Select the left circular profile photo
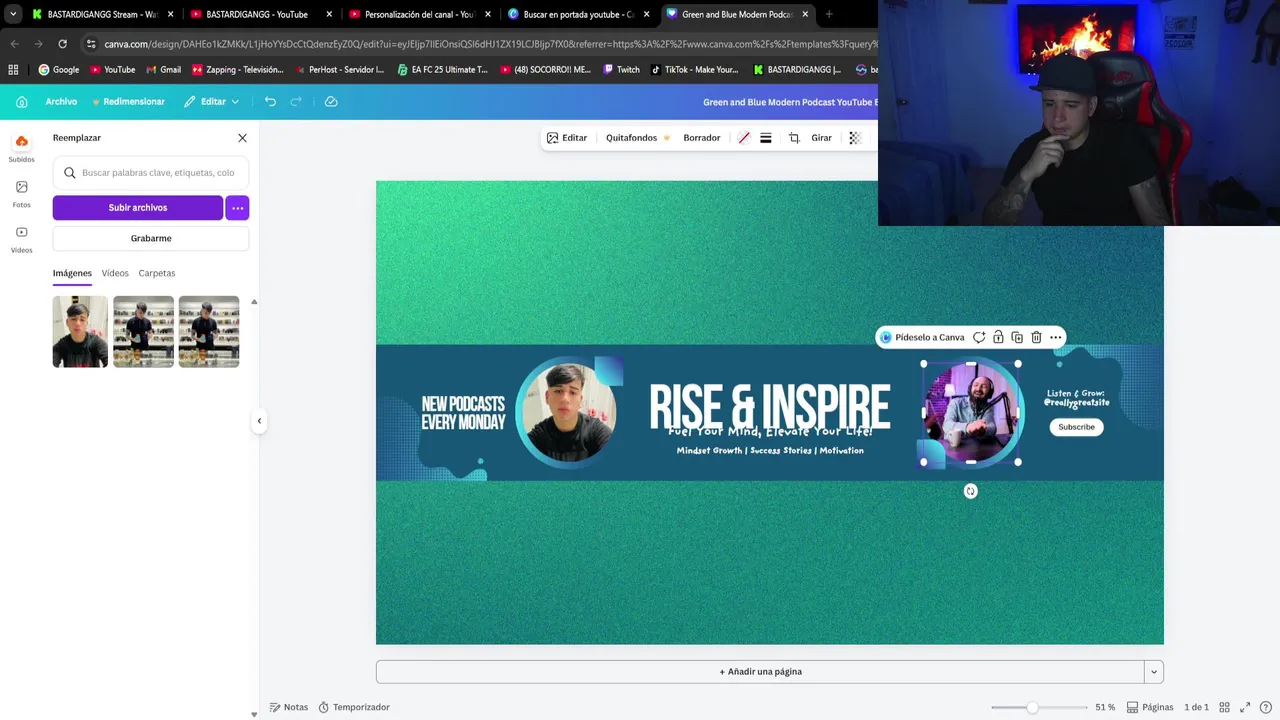Image resolution: width=1280 pixels, height=720 pixels. 566,413
